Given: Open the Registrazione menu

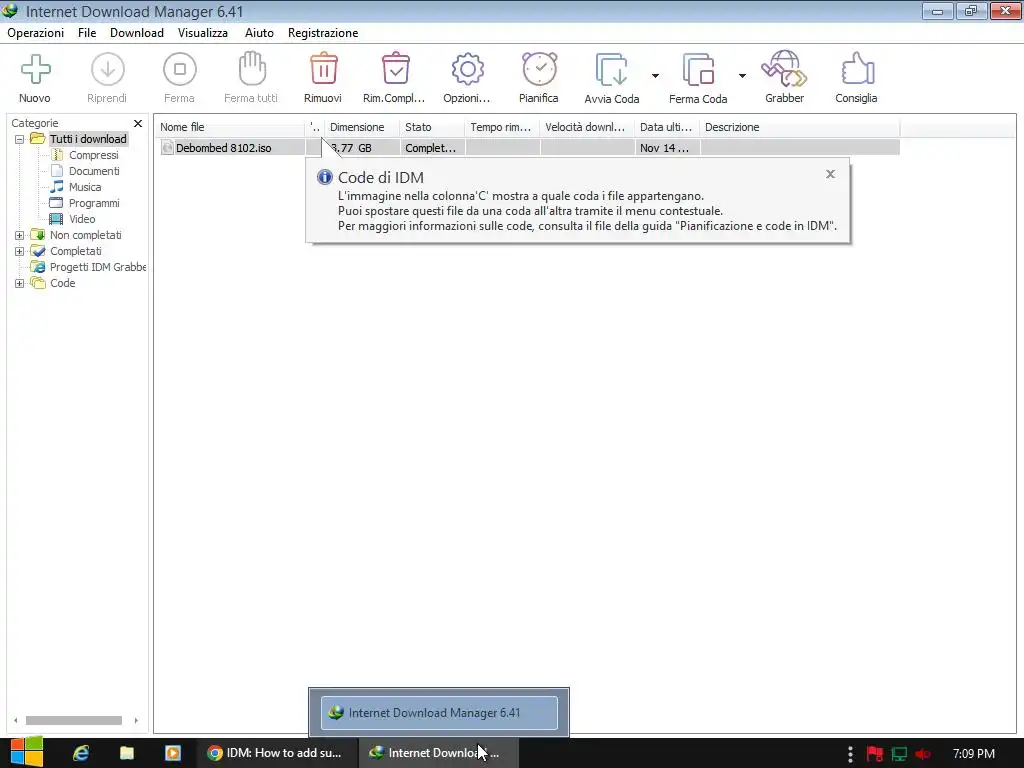Looking at the screenshot, I should (323, 33).
